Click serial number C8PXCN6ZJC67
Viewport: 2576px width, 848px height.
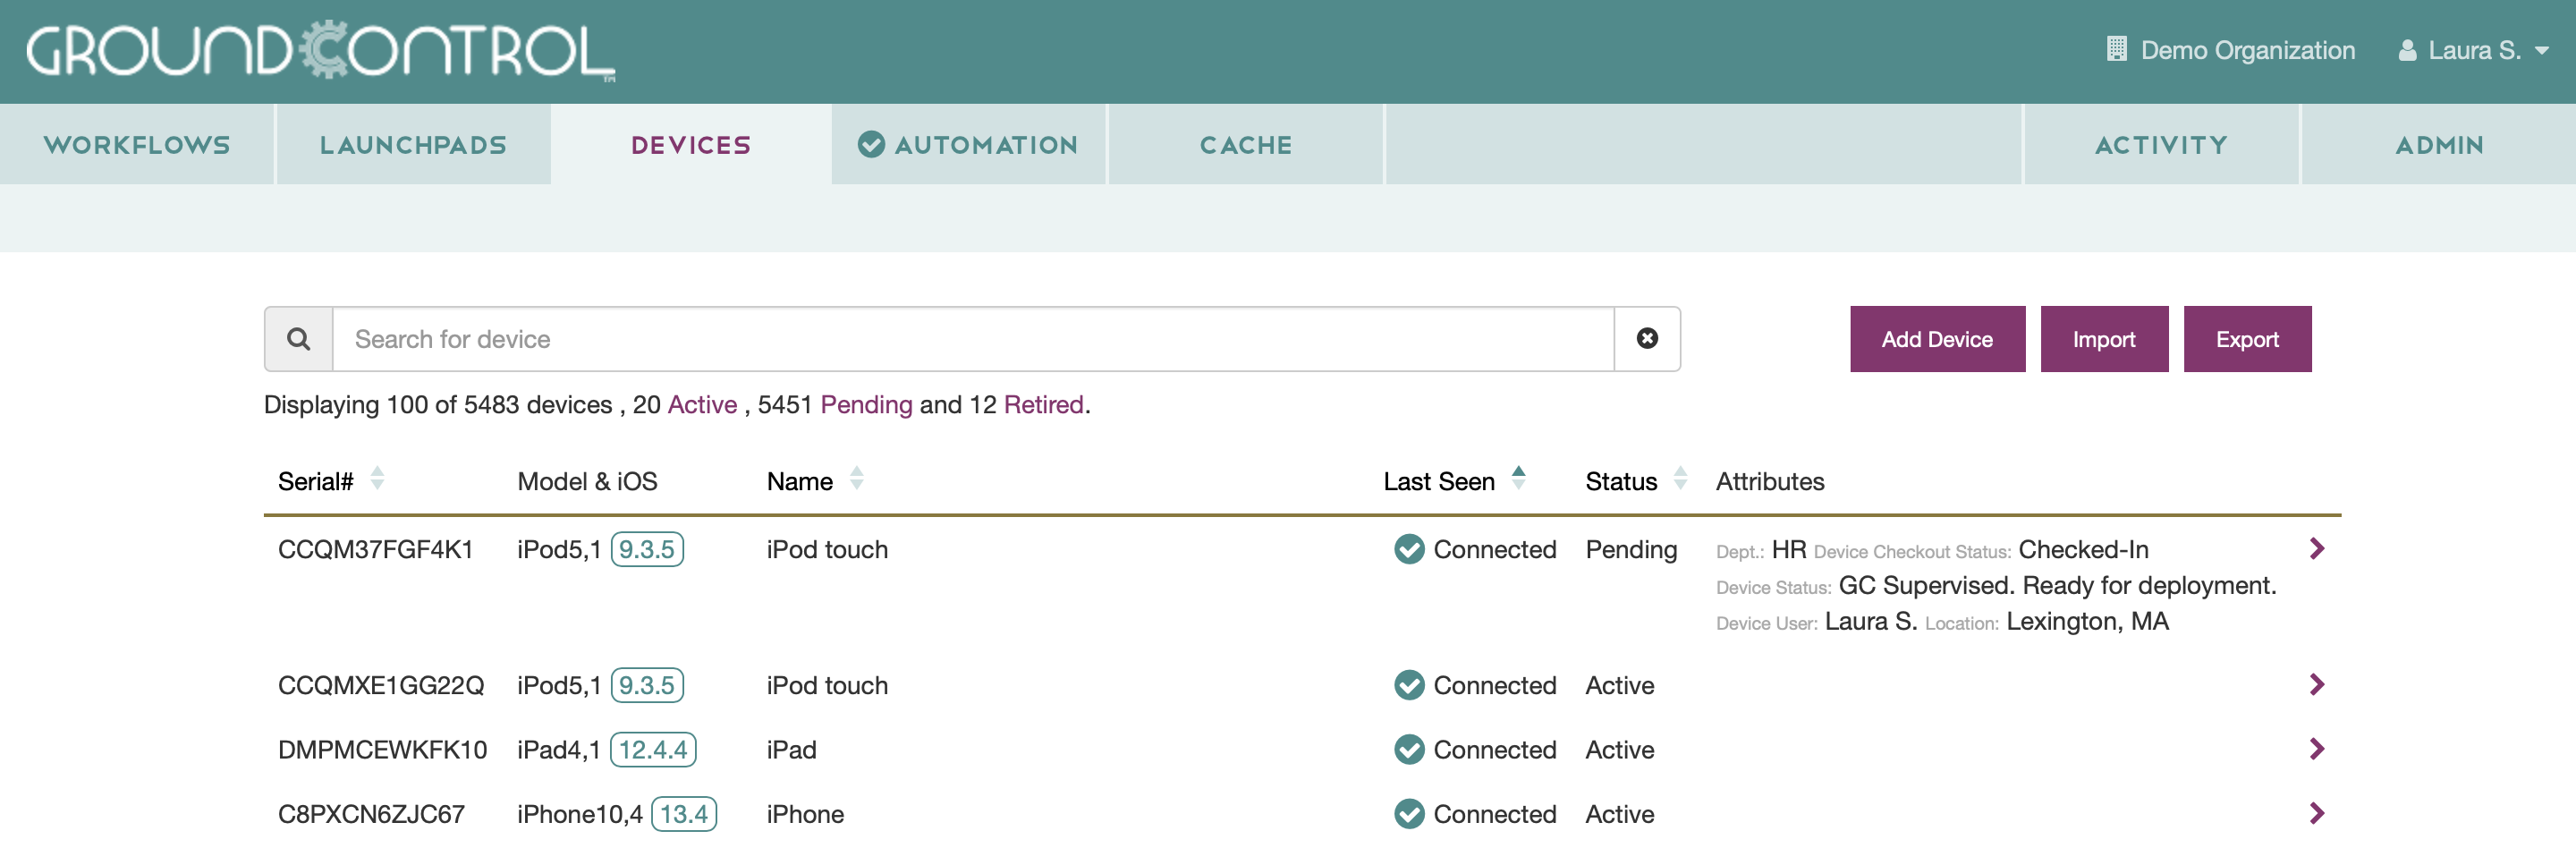[x=371, y=814]
